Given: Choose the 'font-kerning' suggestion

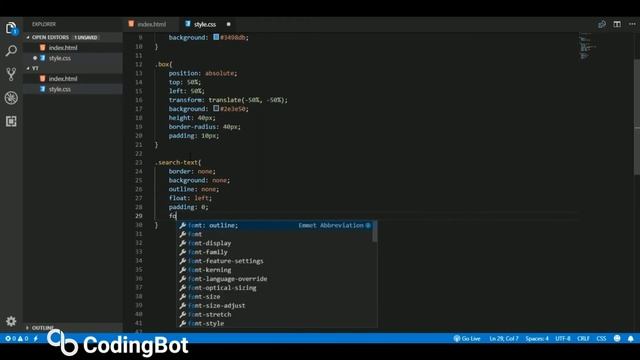Looking at the screenshot, I should click(275, 270).
